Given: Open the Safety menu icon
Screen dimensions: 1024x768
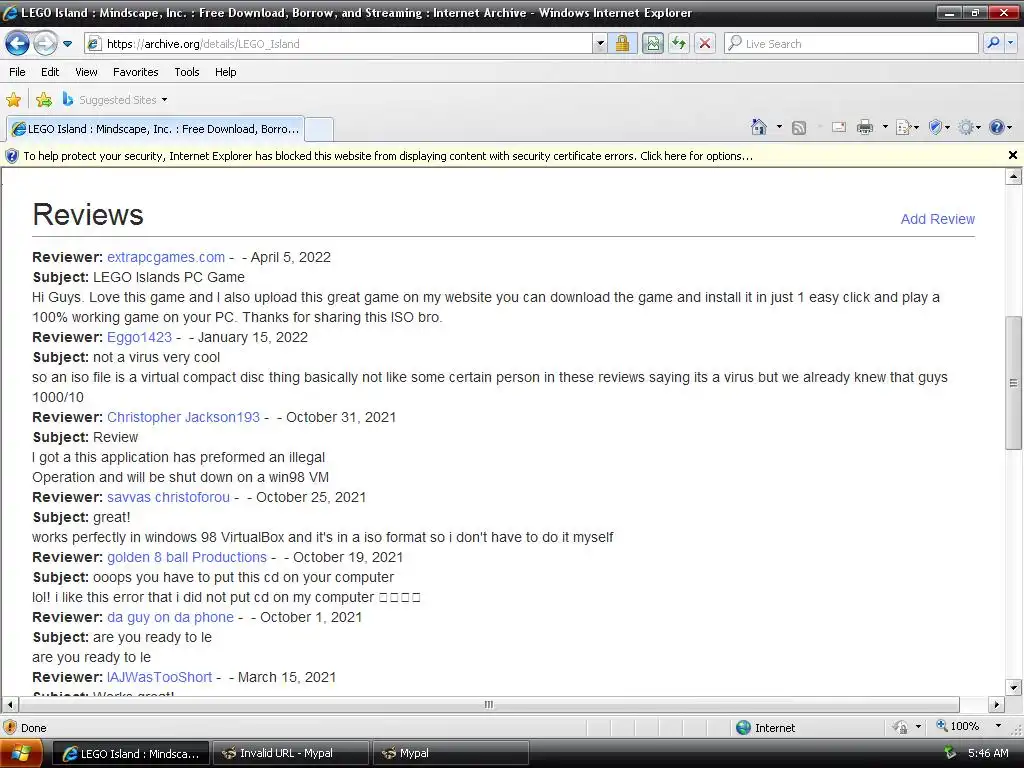Looking at the screenshot, I should [x=939, y=127].
